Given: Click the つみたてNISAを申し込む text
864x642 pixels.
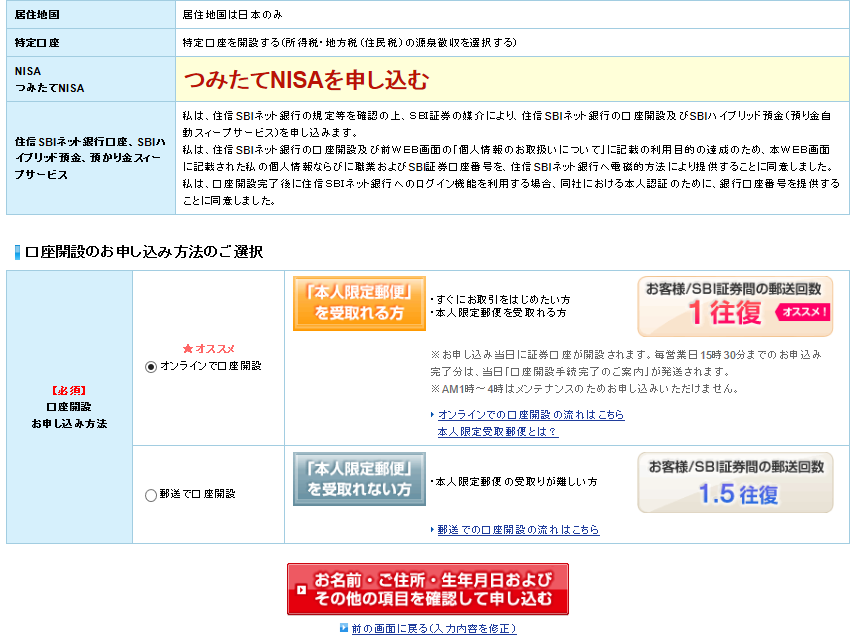Looking at the screenshot, I should (306, 80).
